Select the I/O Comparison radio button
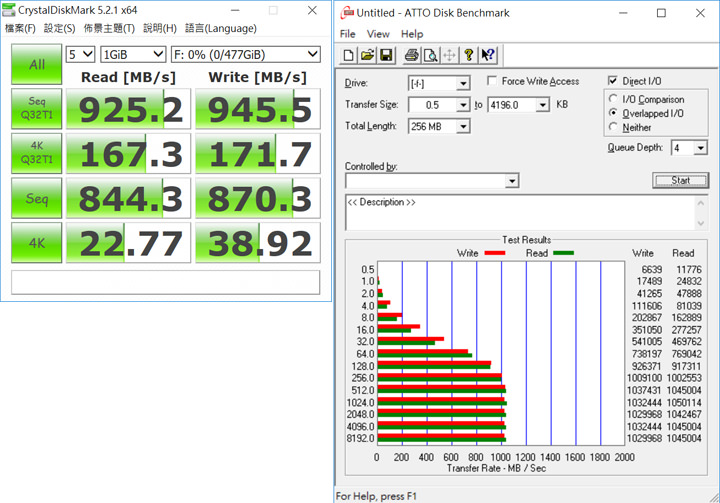The image size is (720, 503). point(613,99)
